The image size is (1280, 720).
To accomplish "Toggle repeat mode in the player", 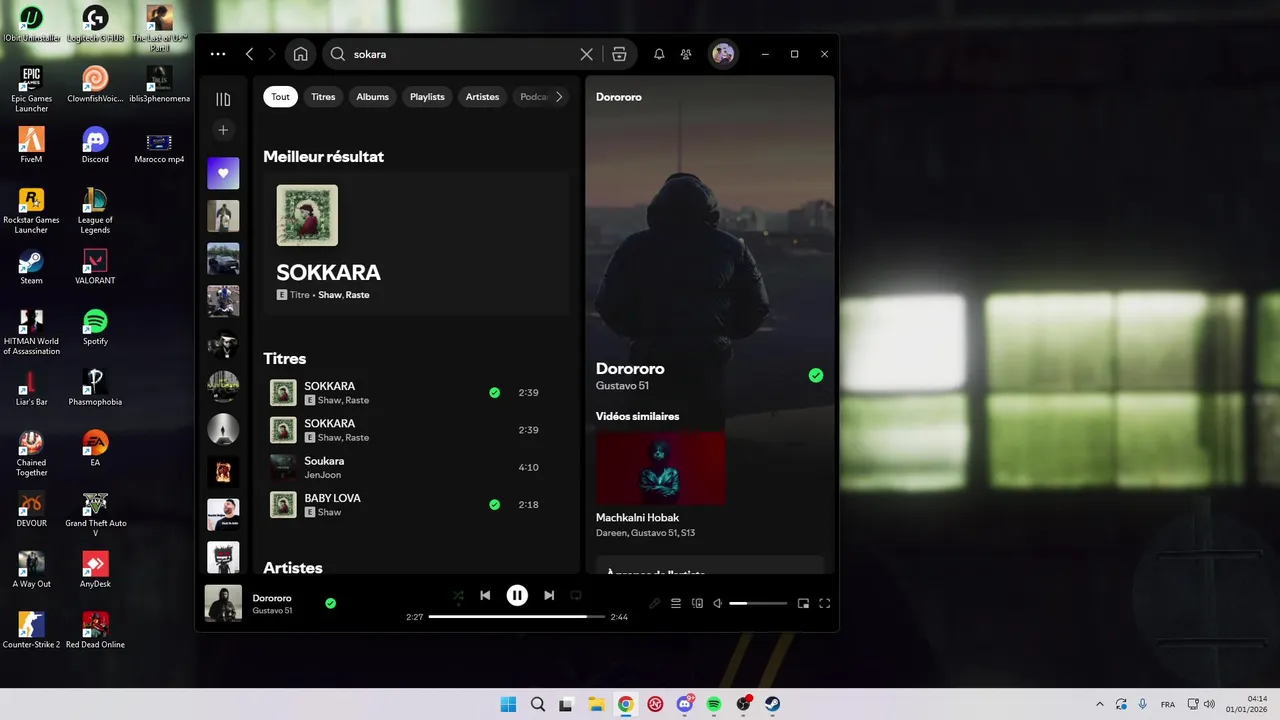I will coord(576,595).
